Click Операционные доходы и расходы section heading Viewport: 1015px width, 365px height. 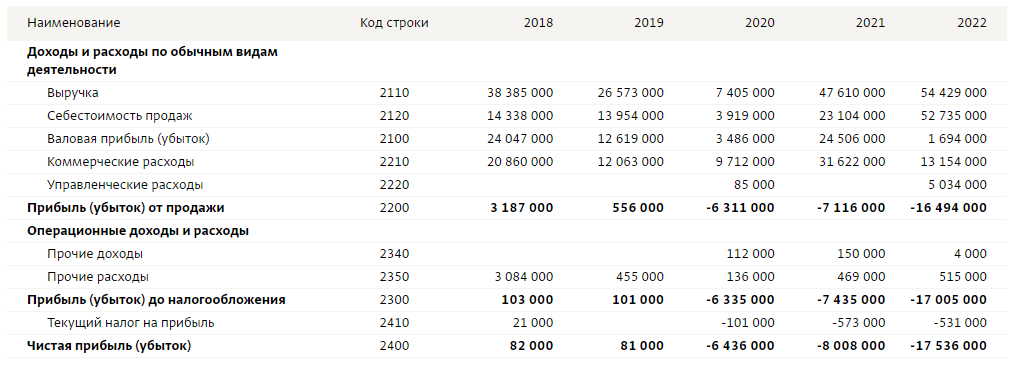point(138,231)
